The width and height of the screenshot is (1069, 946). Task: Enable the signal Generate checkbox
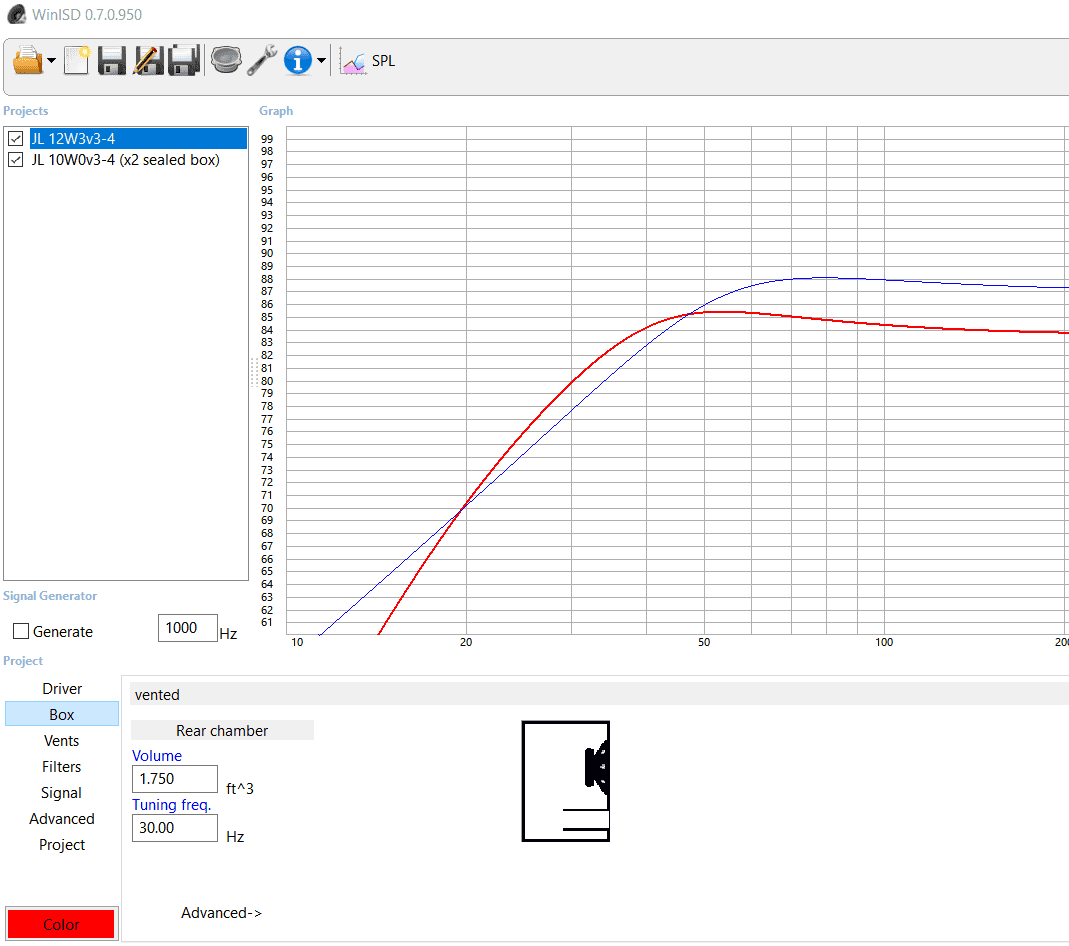(21, 632)
